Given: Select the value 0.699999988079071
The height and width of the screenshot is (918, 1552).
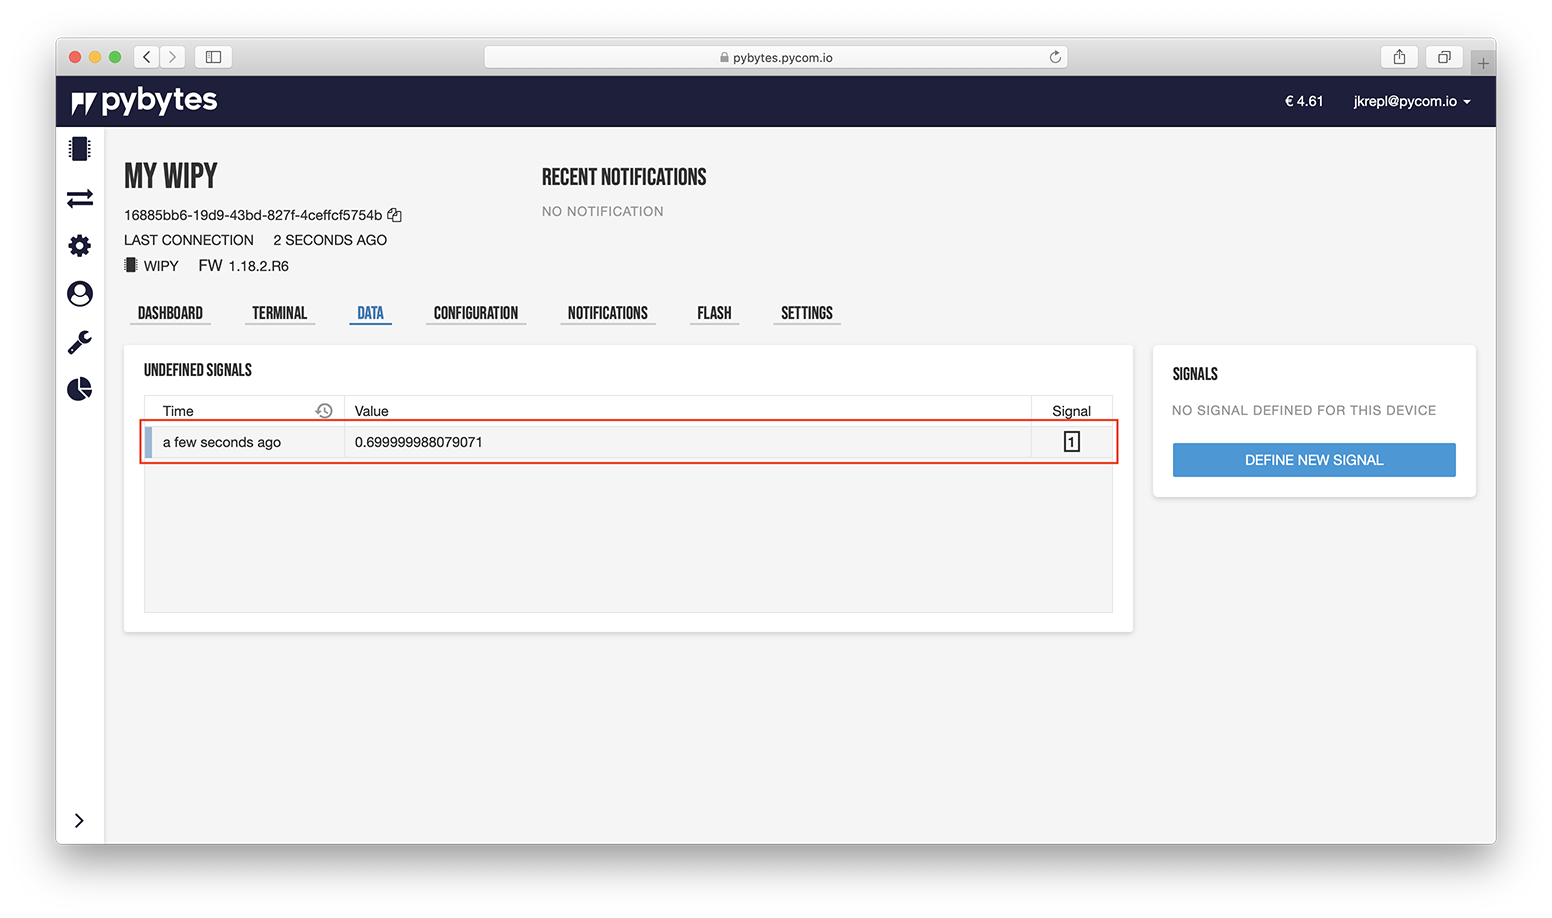Looking at the screenshot, I should tap(418, 442).
